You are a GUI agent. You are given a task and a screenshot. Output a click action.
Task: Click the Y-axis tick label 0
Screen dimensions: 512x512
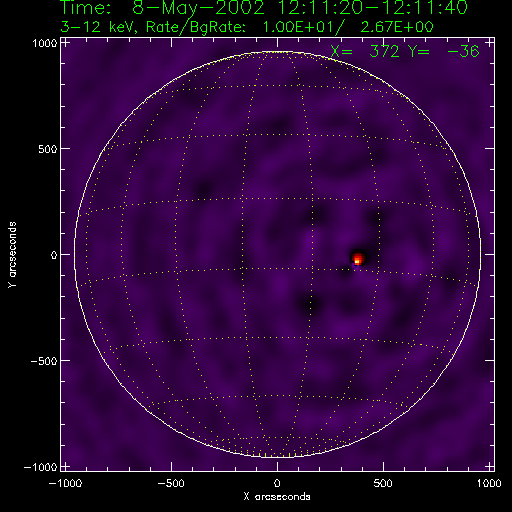click(54, 255)
